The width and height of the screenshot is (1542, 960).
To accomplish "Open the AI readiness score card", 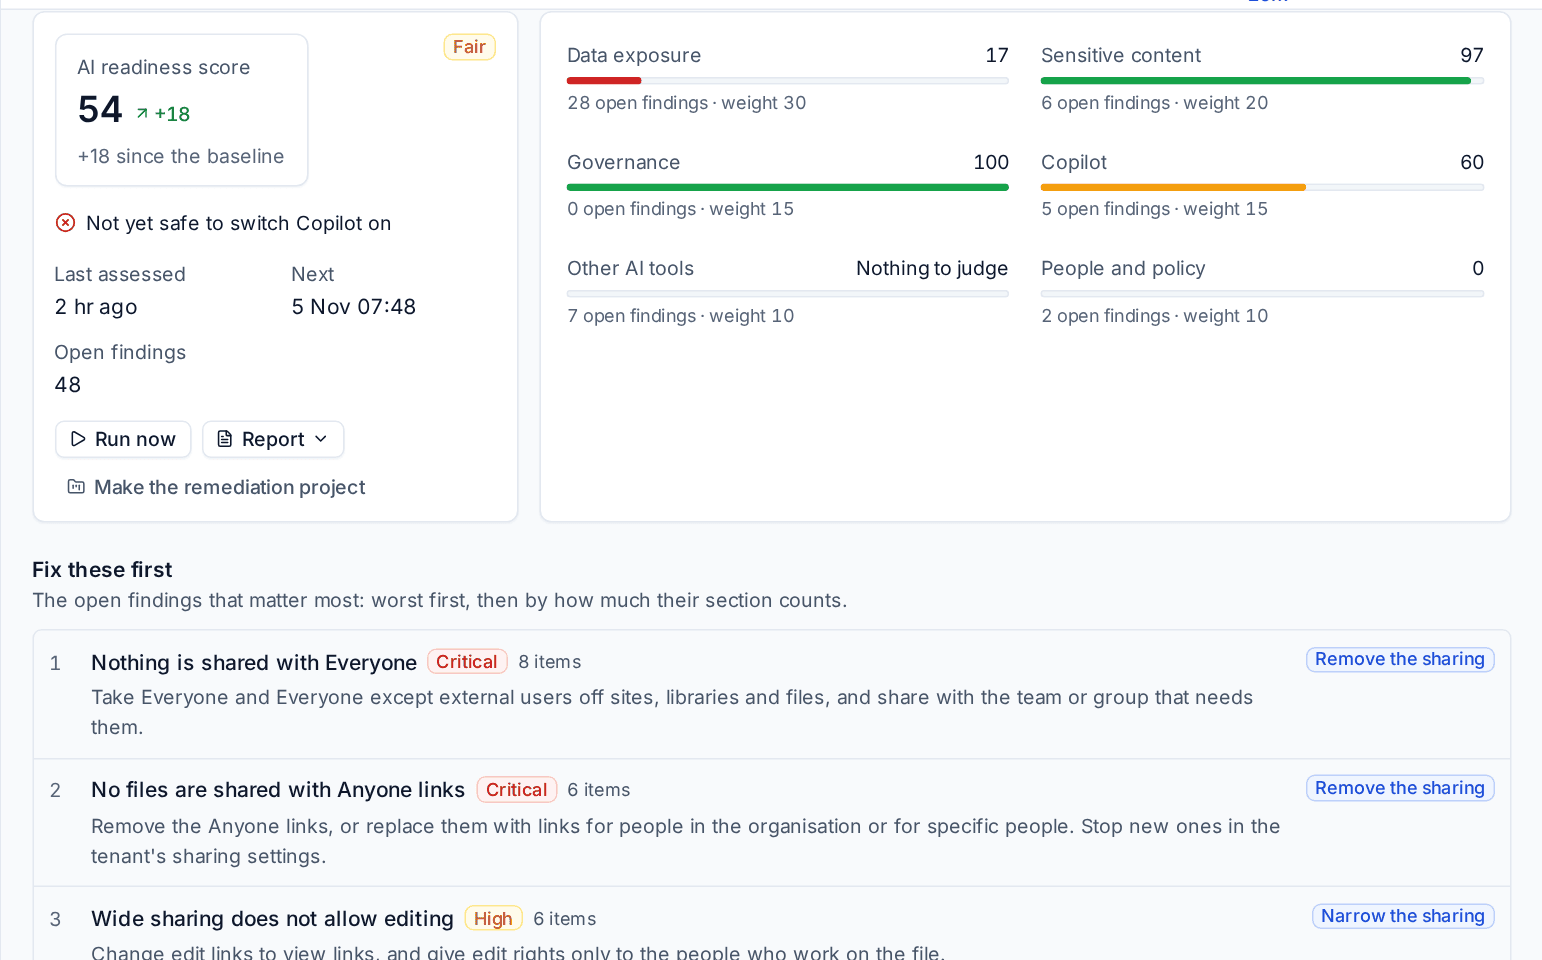I will tap(181, 110).
